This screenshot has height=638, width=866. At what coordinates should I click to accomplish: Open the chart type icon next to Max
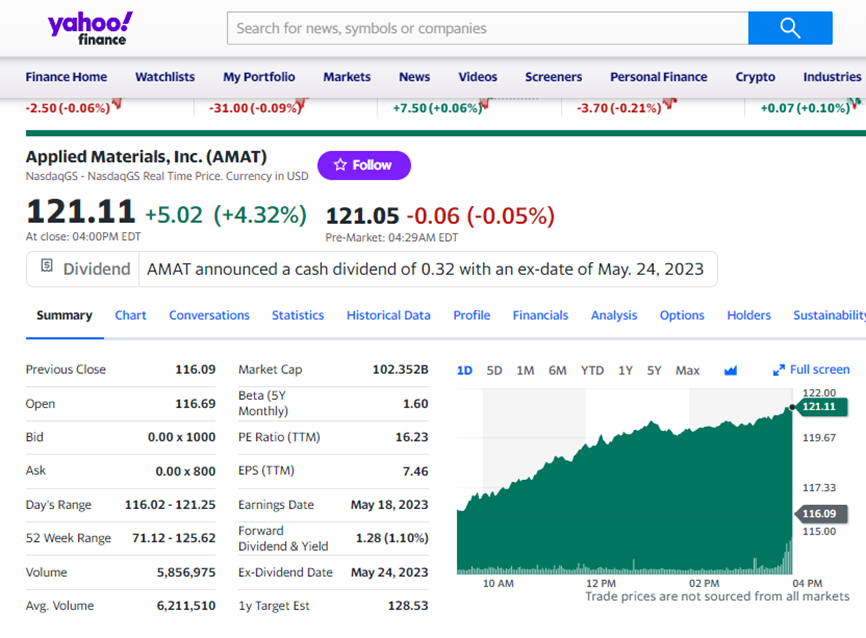[x=730, y=370]
